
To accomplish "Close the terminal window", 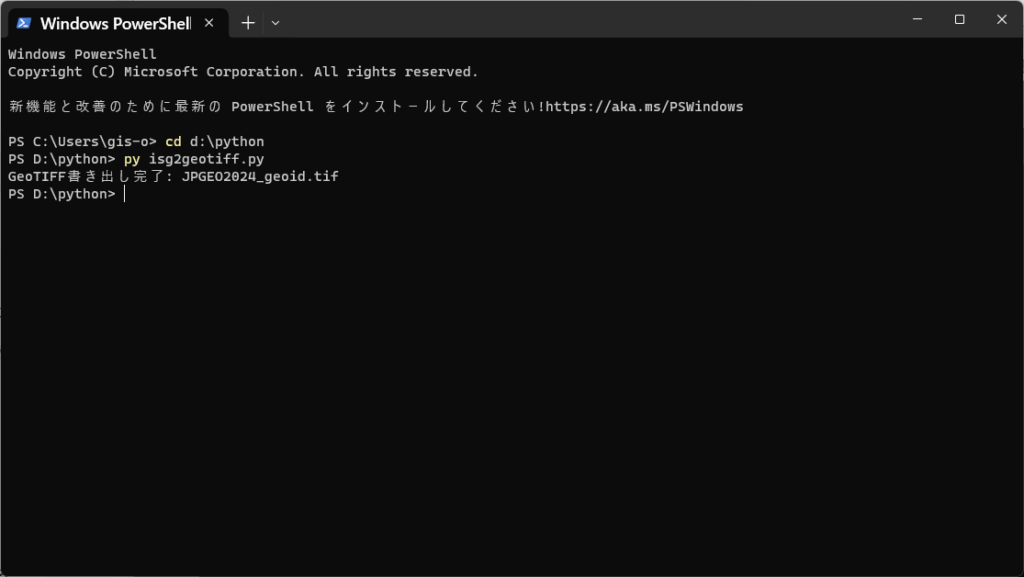I will point(1002,20).
